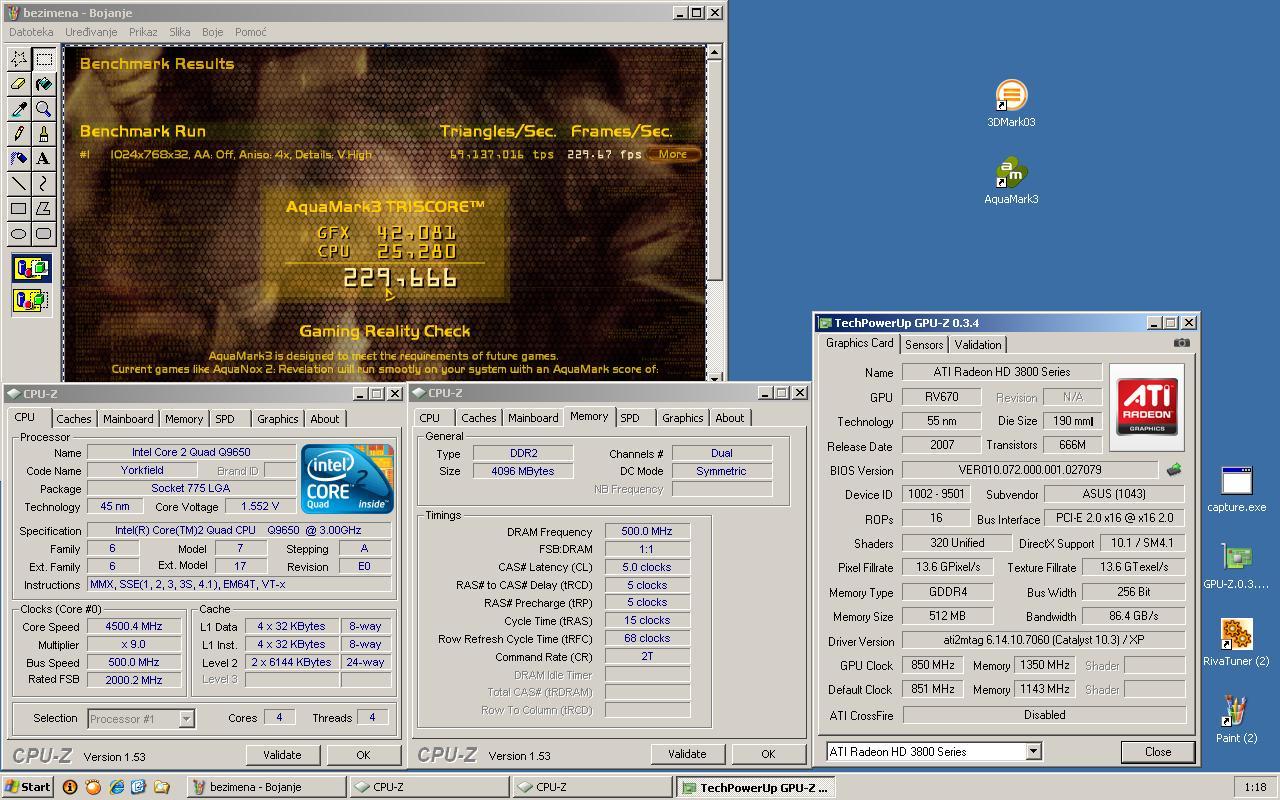
Task: Activate the Magnifier tool in Paint
Action: 44,109
